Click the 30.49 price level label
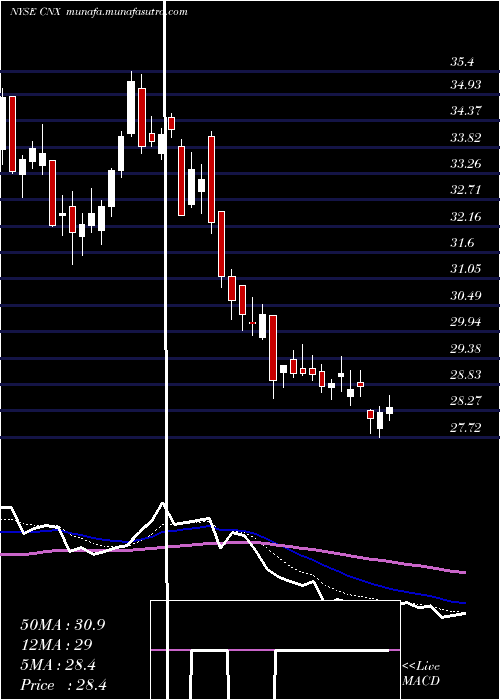The width and height of the screenshot is (500, 700). click(x=466, y=296)
